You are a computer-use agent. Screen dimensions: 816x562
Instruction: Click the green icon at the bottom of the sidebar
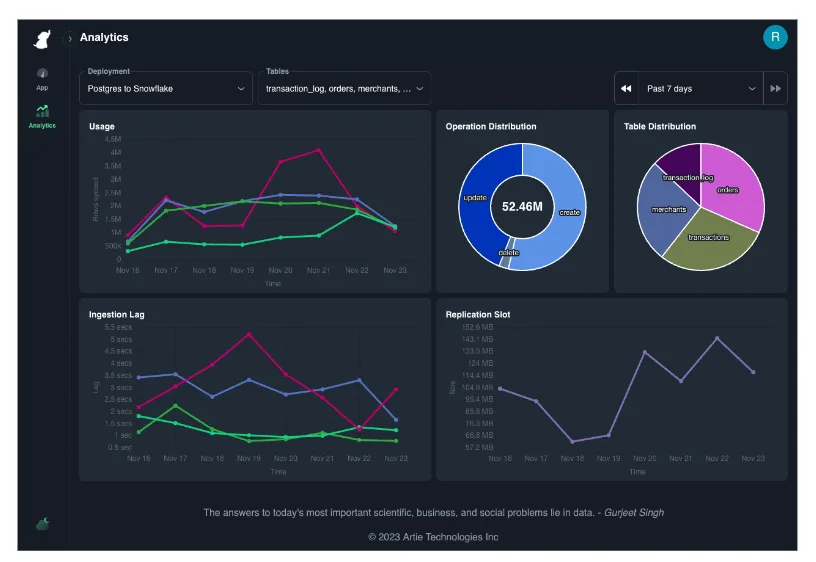pyautogui.click(x=43, y=523)
